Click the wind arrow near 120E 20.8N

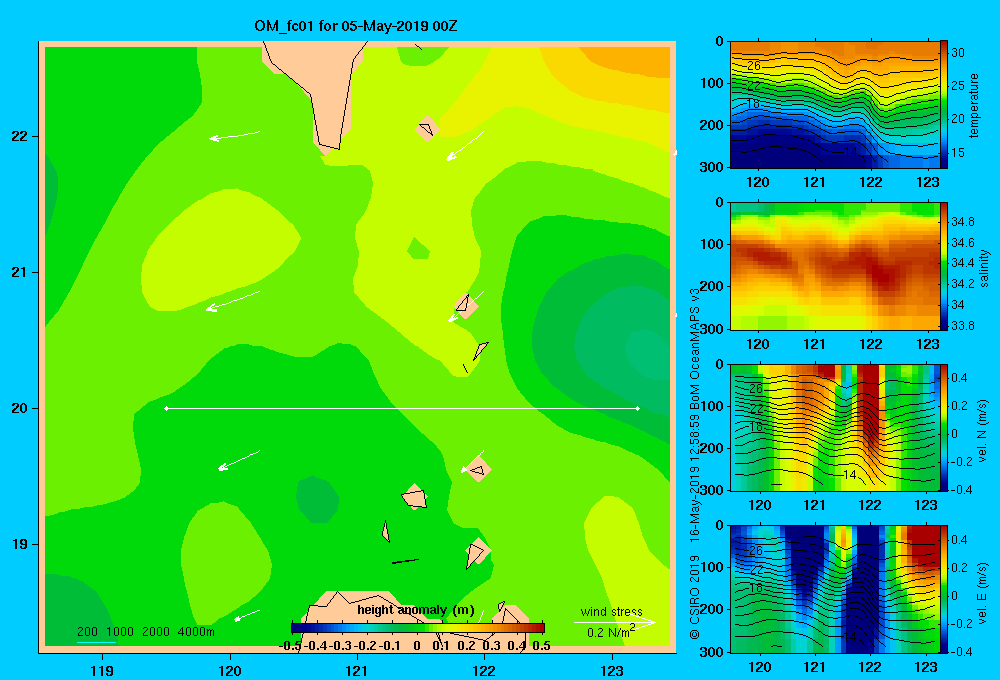[233, 301]
